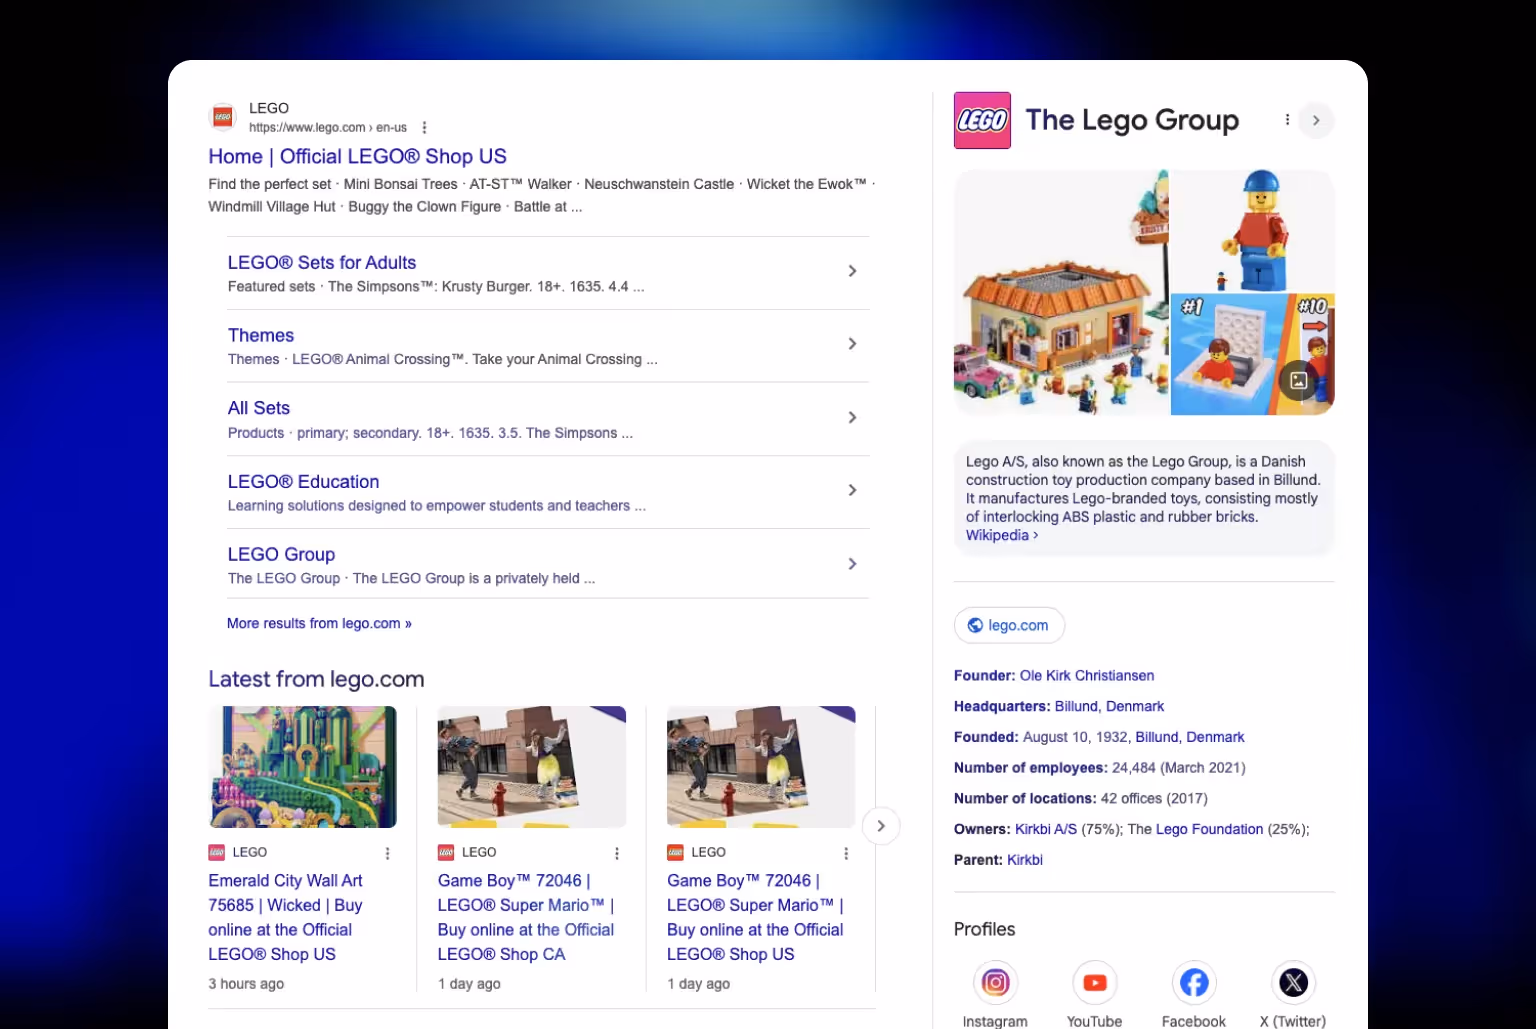1536x1029 pixels.
Task: Open the three-dot menu on Shop CA Game Boy card
Action: click(x=617, y=853)
